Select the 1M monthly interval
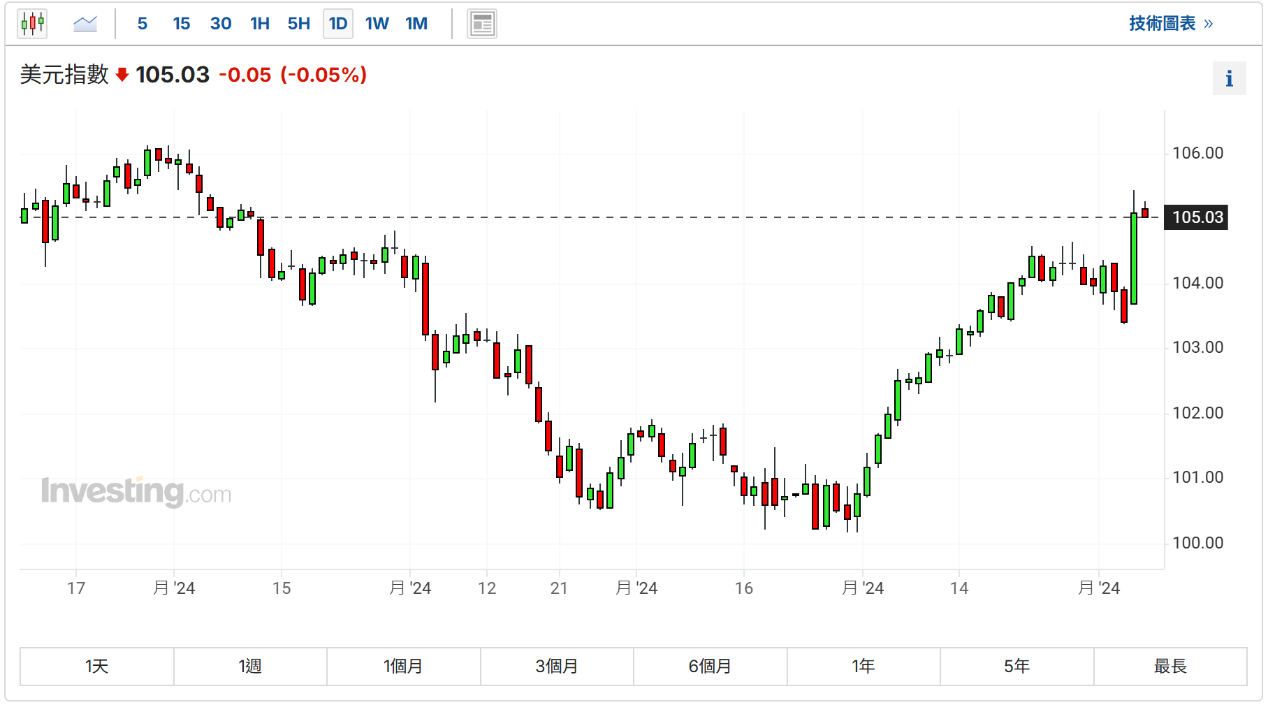Screen dimensions: 1268x705 coord(417,23)
